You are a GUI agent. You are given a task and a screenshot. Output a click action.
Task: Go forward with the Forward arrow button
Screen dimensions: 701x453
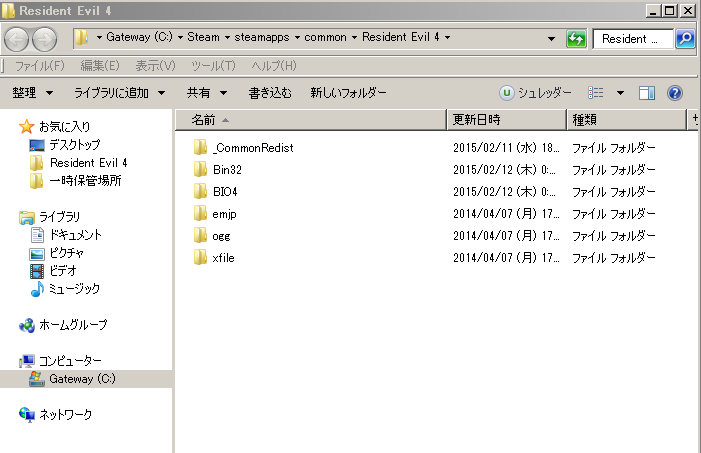pyautogui.click(x=45, y=39)
